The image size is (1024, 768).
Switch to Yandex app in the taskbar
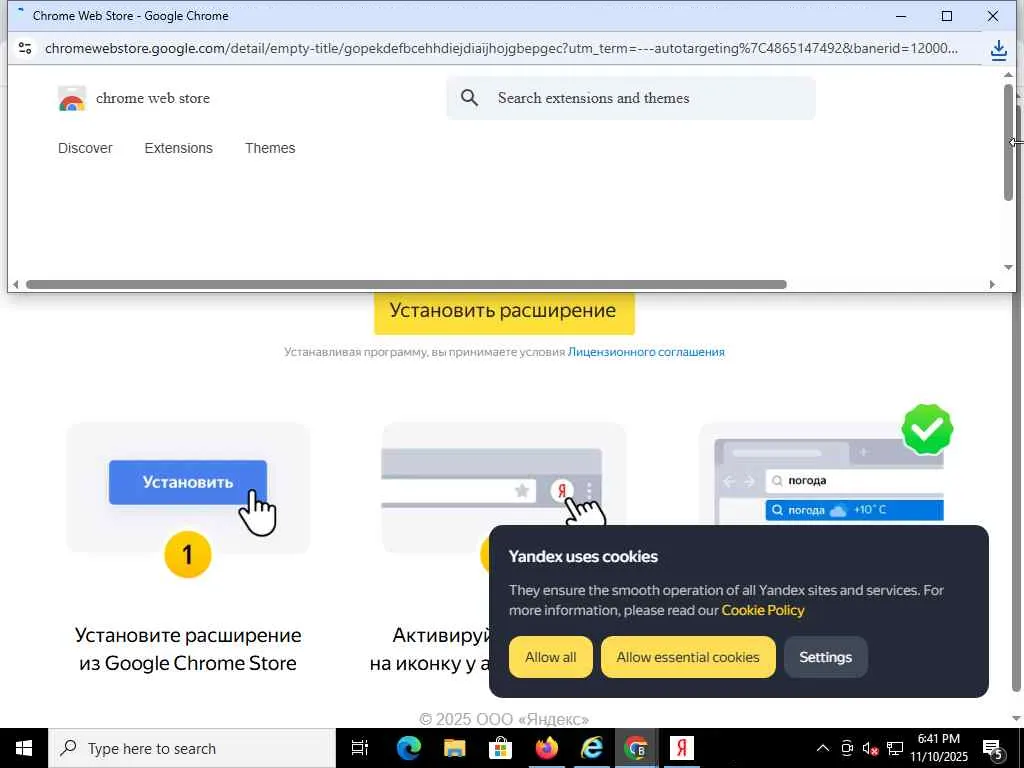pos(682,748)
